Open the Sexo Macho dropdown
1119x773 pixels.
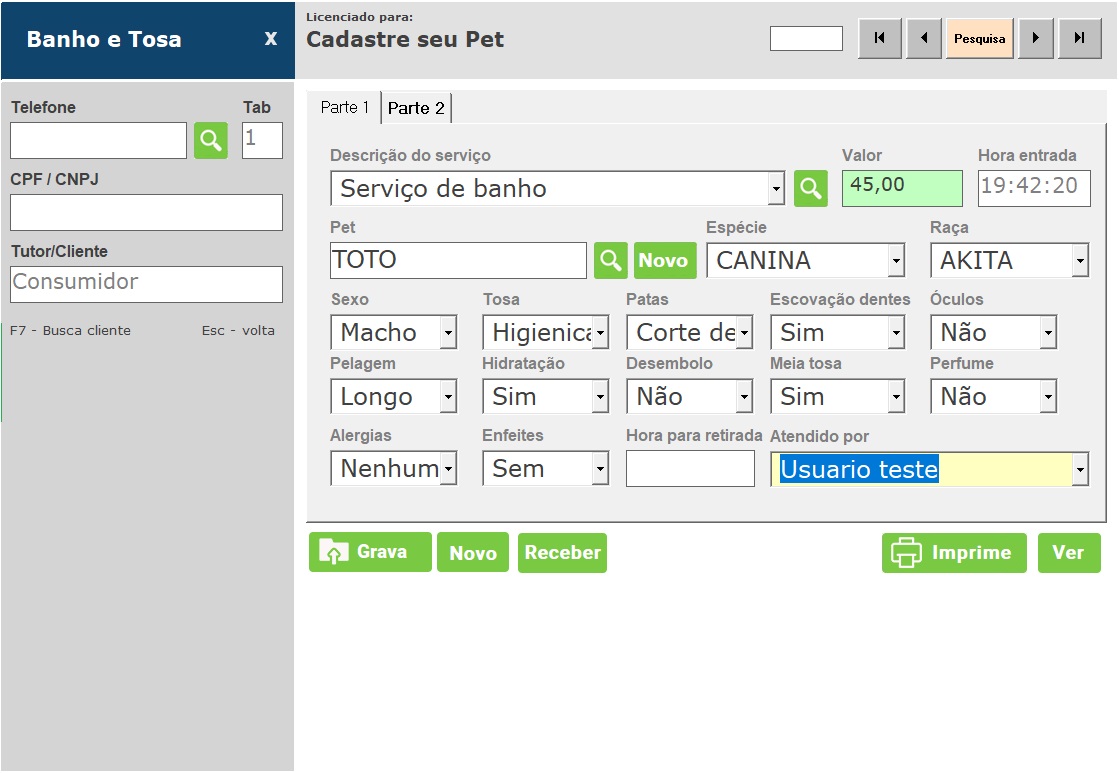448,333
